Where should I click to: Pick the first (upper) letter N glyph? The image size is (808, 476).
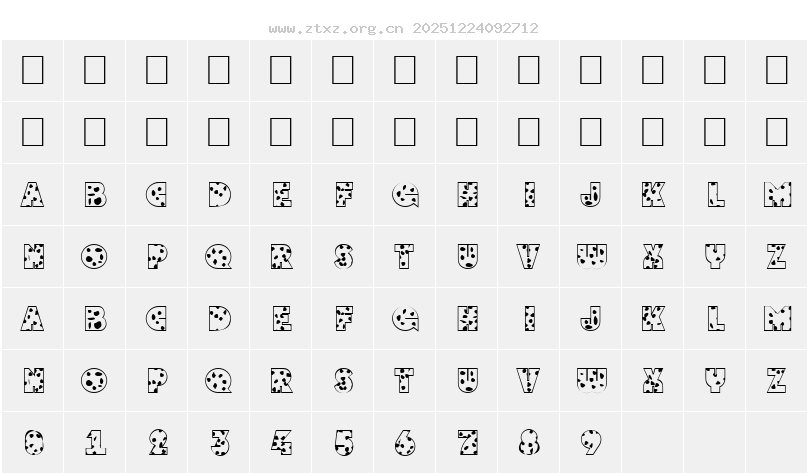[x=33, y=256]
